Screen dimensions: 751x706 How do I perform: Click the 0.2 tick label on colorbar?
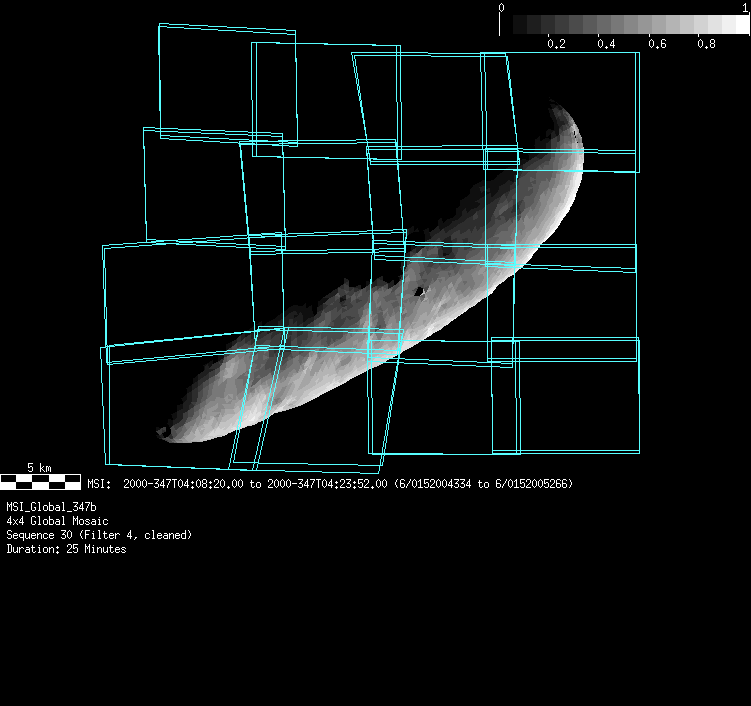point(556,45)
